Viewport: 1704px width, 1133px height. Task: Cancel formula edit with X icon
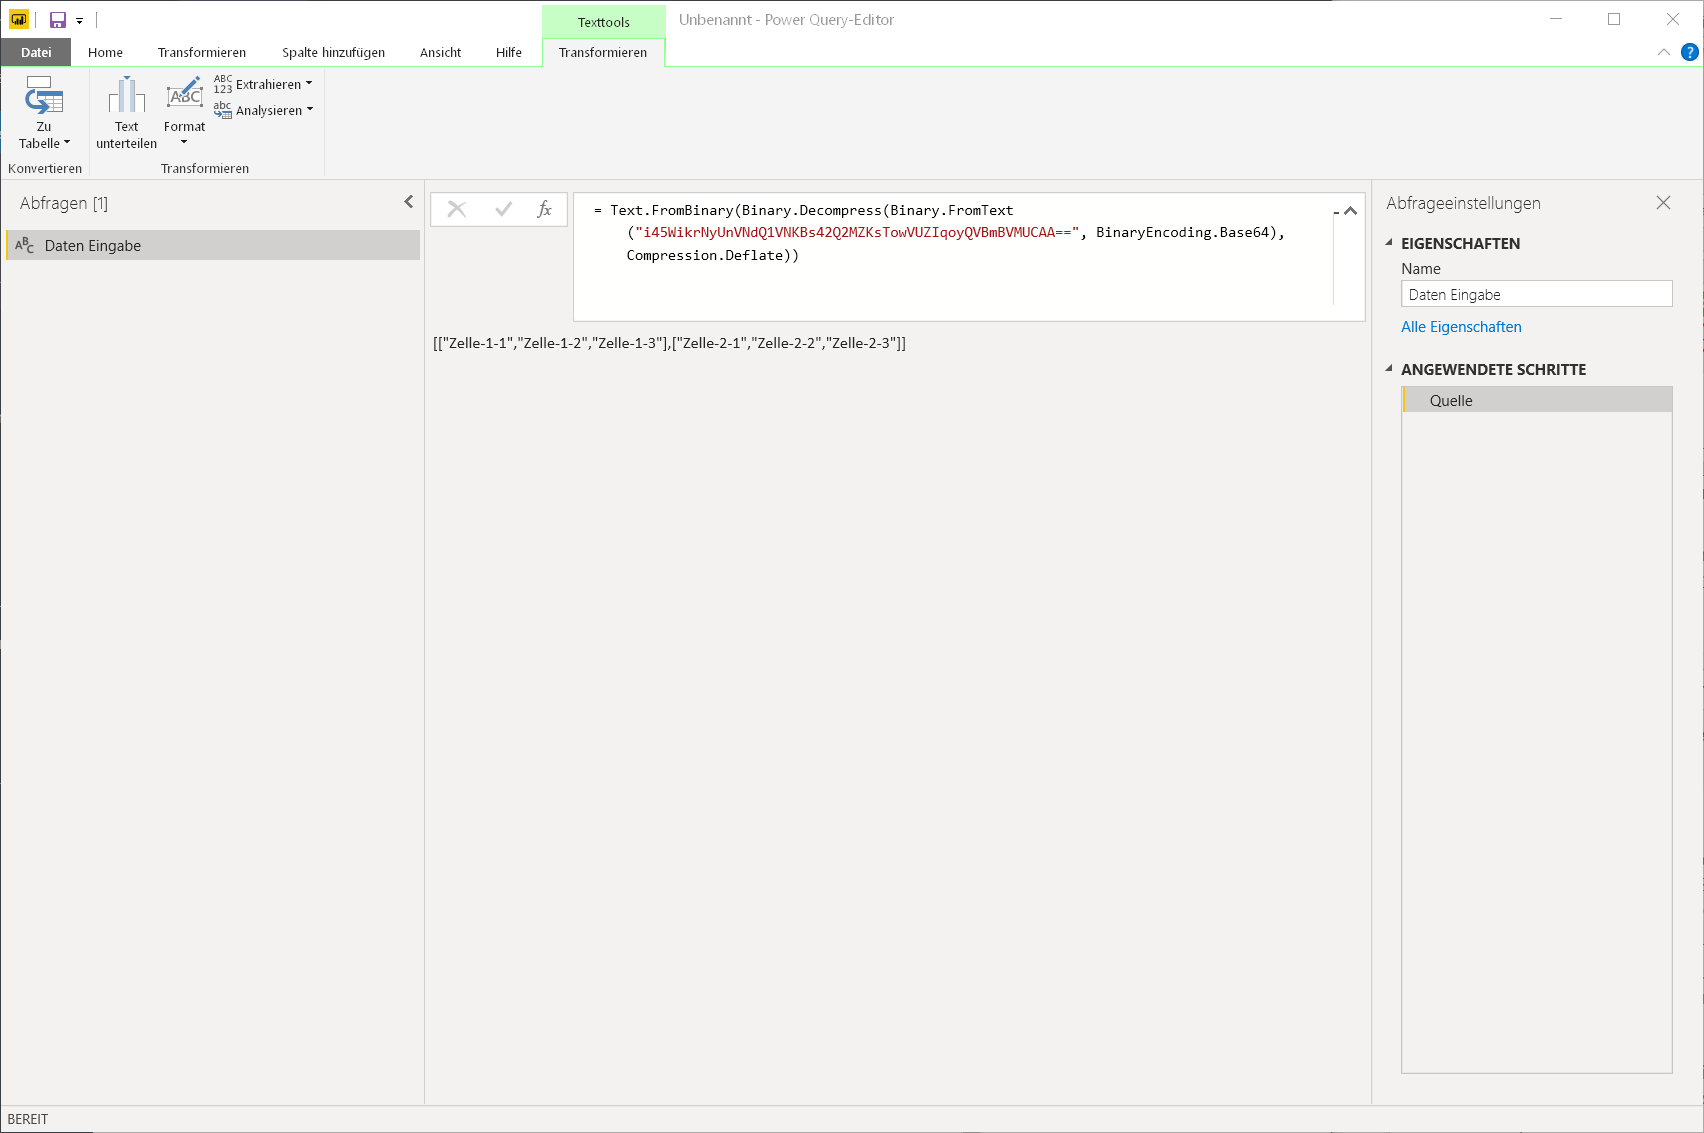click(x=457, y=209)
